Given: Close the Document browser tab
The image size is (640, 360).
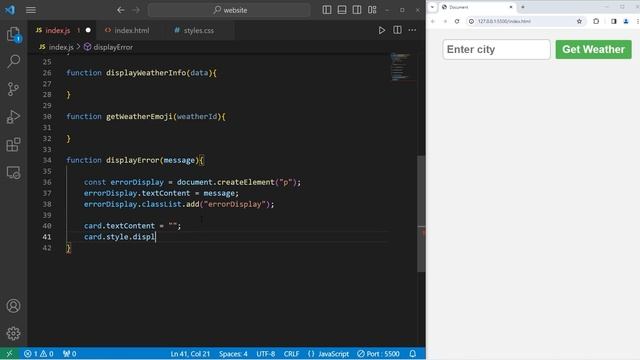Looking at the screenshot, I should (511, 7).
